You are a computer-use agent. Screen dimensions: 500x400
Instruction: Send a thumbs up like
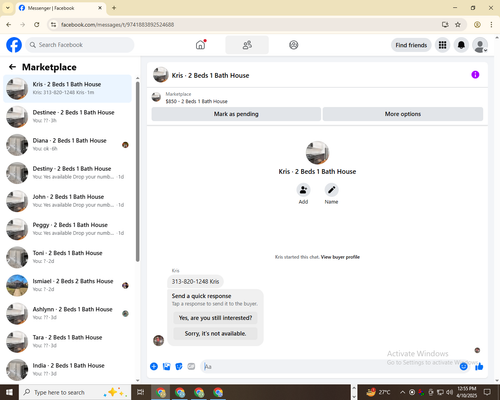pos(479,367)
